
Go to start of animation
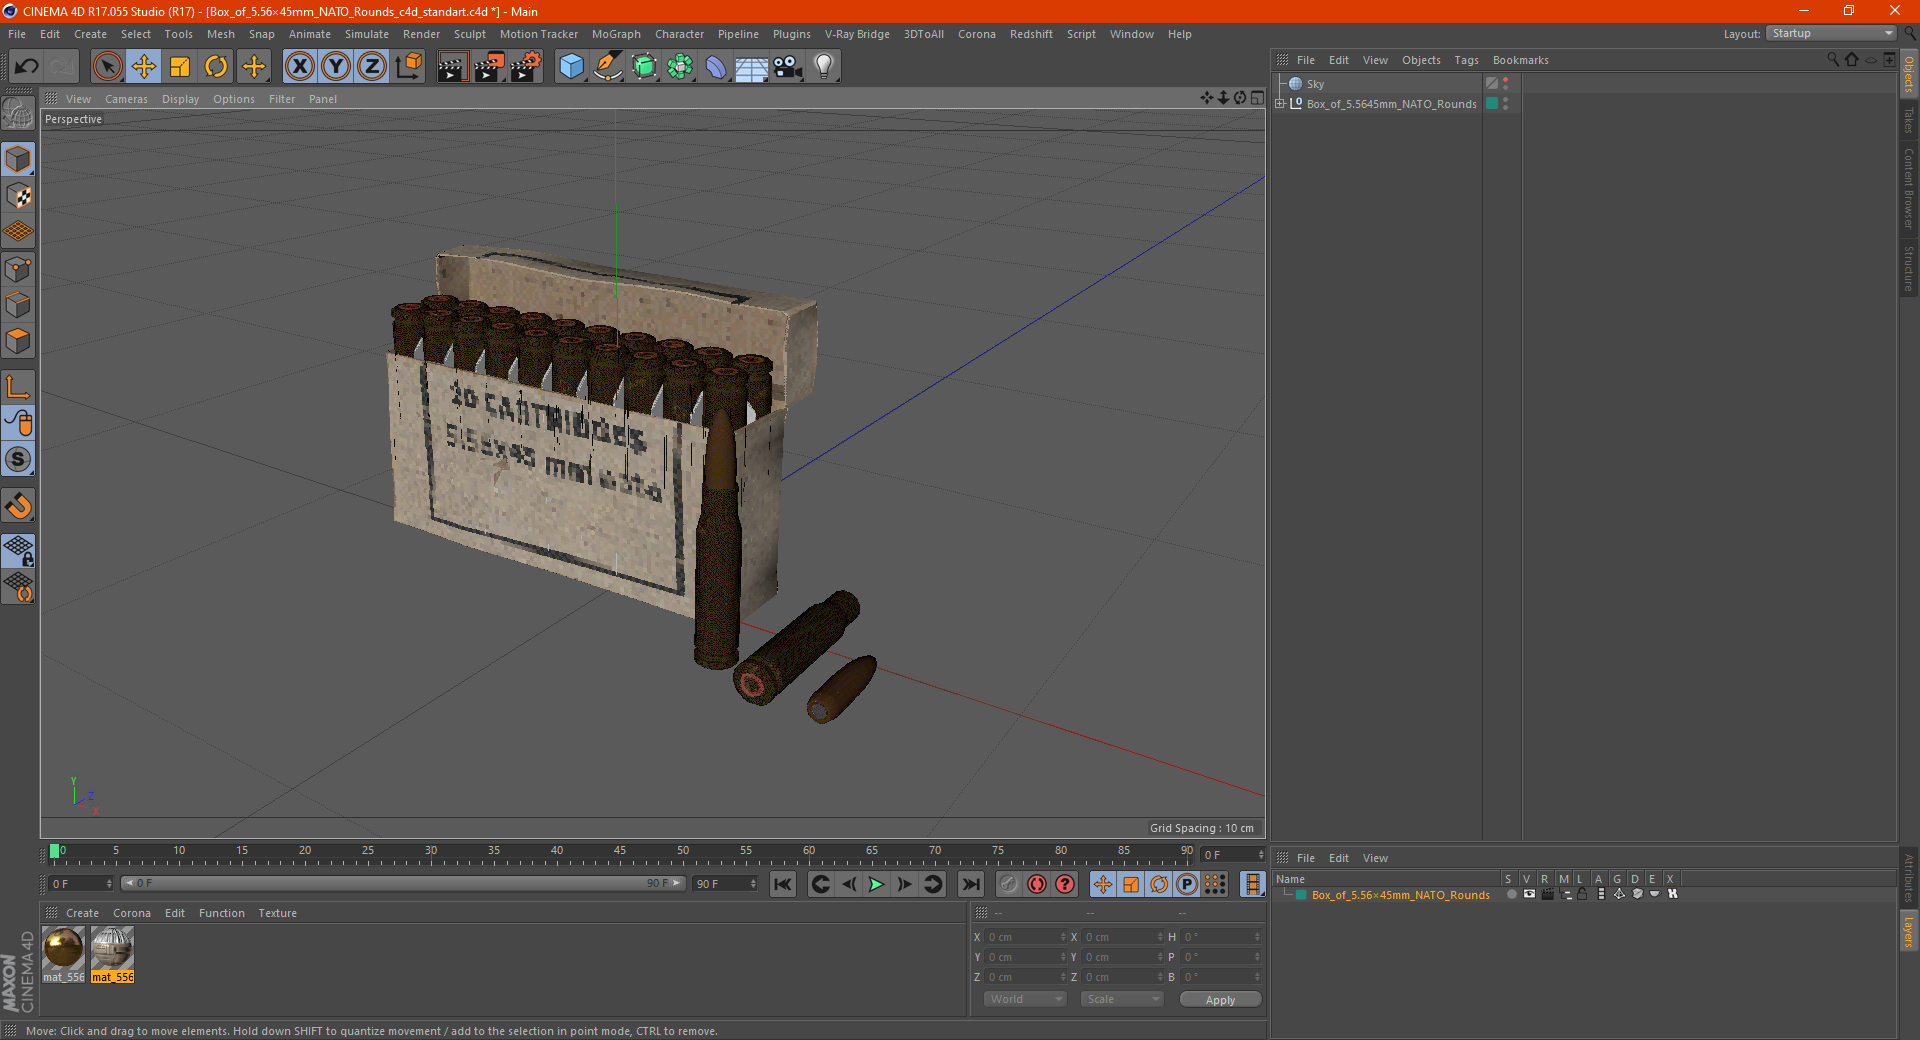click(783, 884)
